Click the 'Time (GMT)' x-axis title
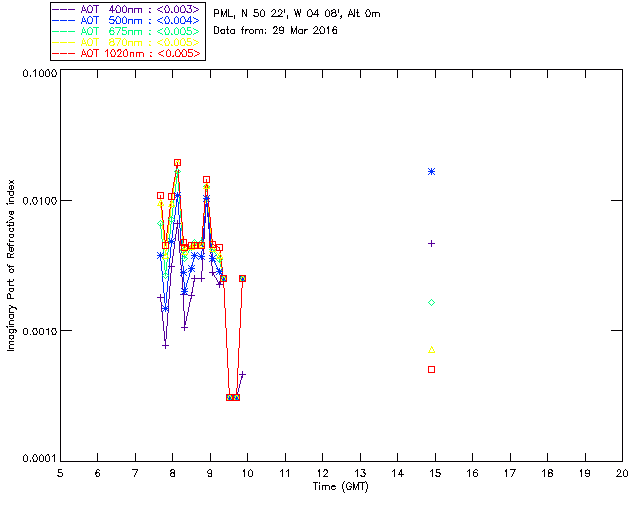The image size is (640, 512). click(x=341, y=487)
